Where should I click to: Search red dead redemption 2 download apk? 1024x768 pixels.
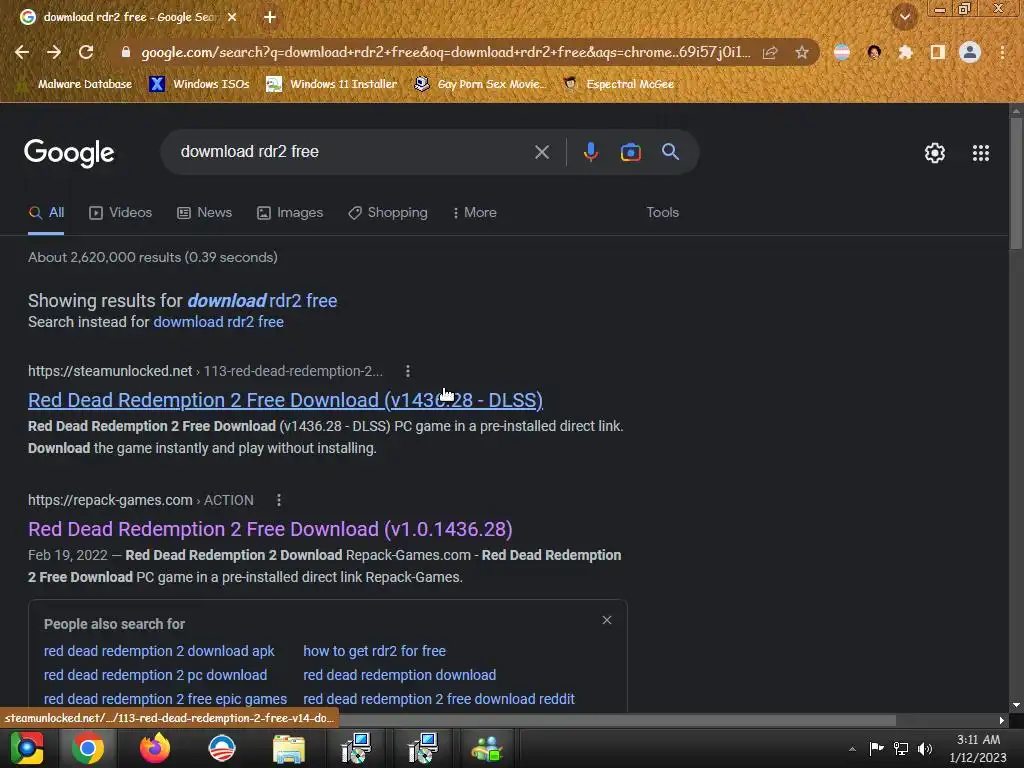pos(159,651)
